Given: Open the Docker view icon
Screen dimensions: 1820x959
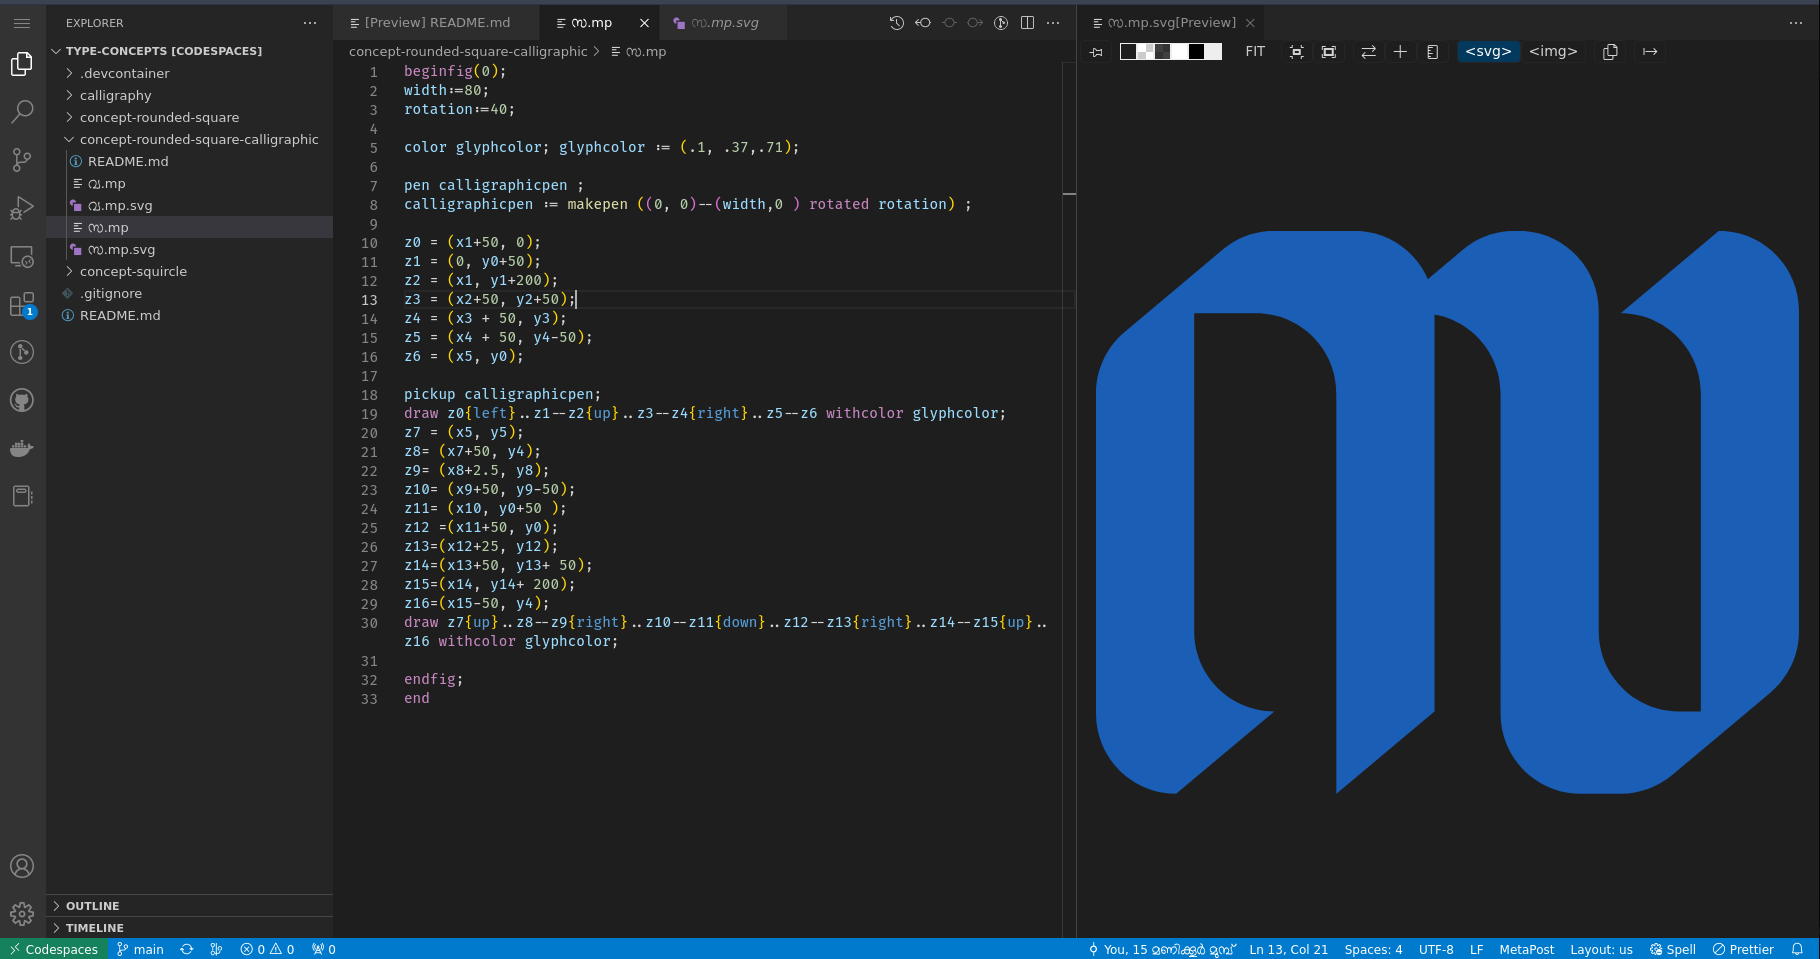Looking at the screenshot, I should coord(22,448).
